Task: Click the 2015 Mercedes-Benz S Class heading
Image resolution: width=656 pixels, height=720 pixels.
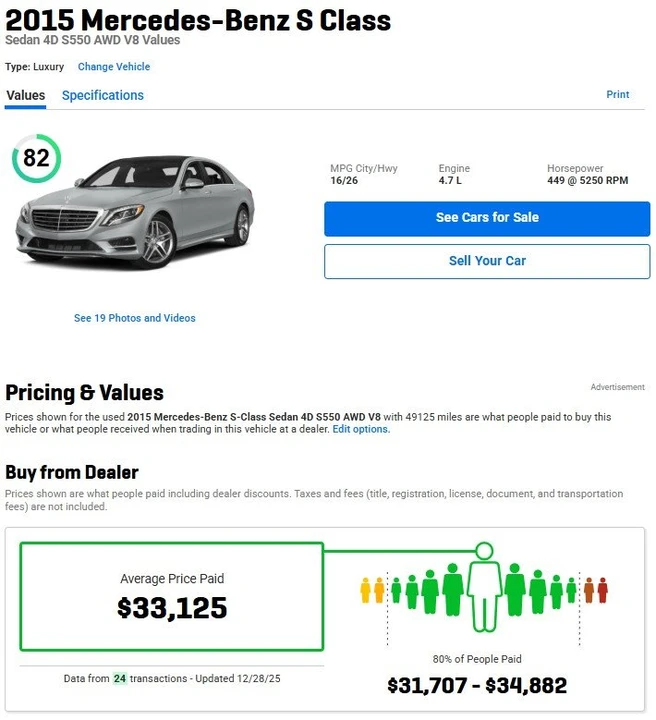Action: [198, 20]
